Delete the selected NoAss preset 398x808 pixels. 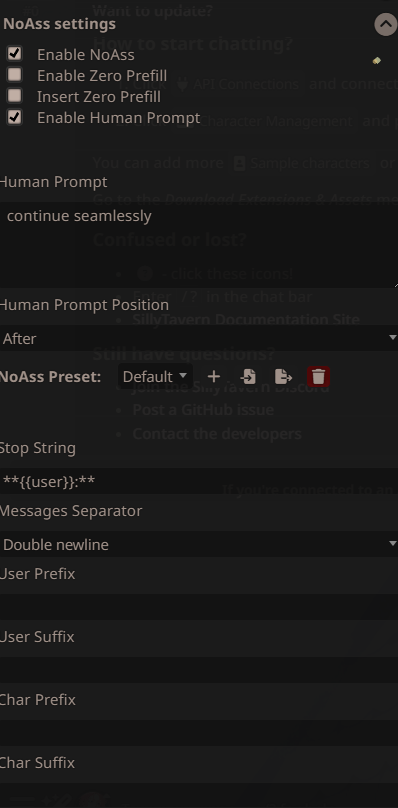tap(319, 377)
